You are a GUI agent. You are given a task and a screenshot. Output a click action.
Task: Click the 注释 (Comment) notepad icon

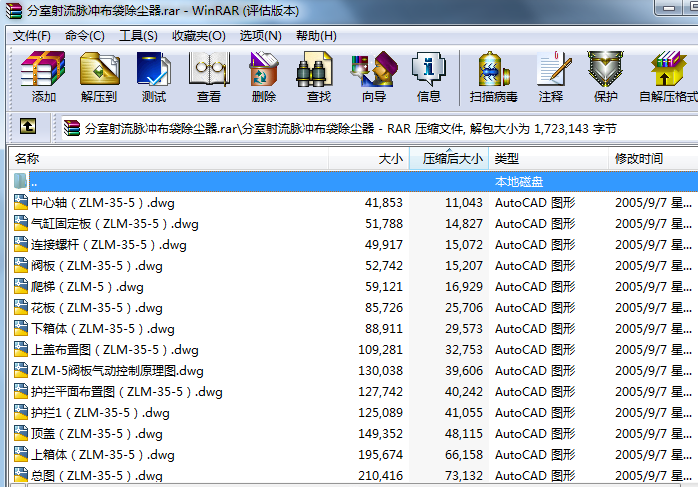[x=553, y=69]
